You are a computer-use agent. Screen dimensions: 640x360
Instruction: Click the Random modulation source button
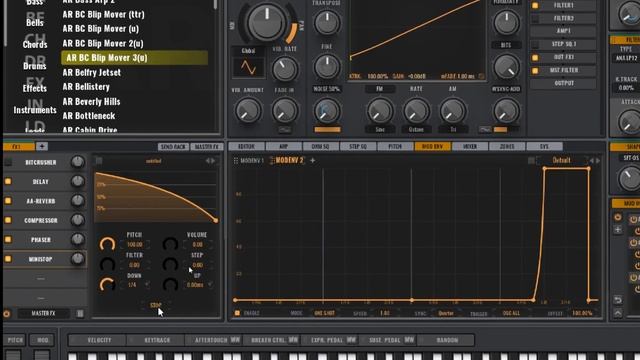pyautogui.click(x=447, y=340)
